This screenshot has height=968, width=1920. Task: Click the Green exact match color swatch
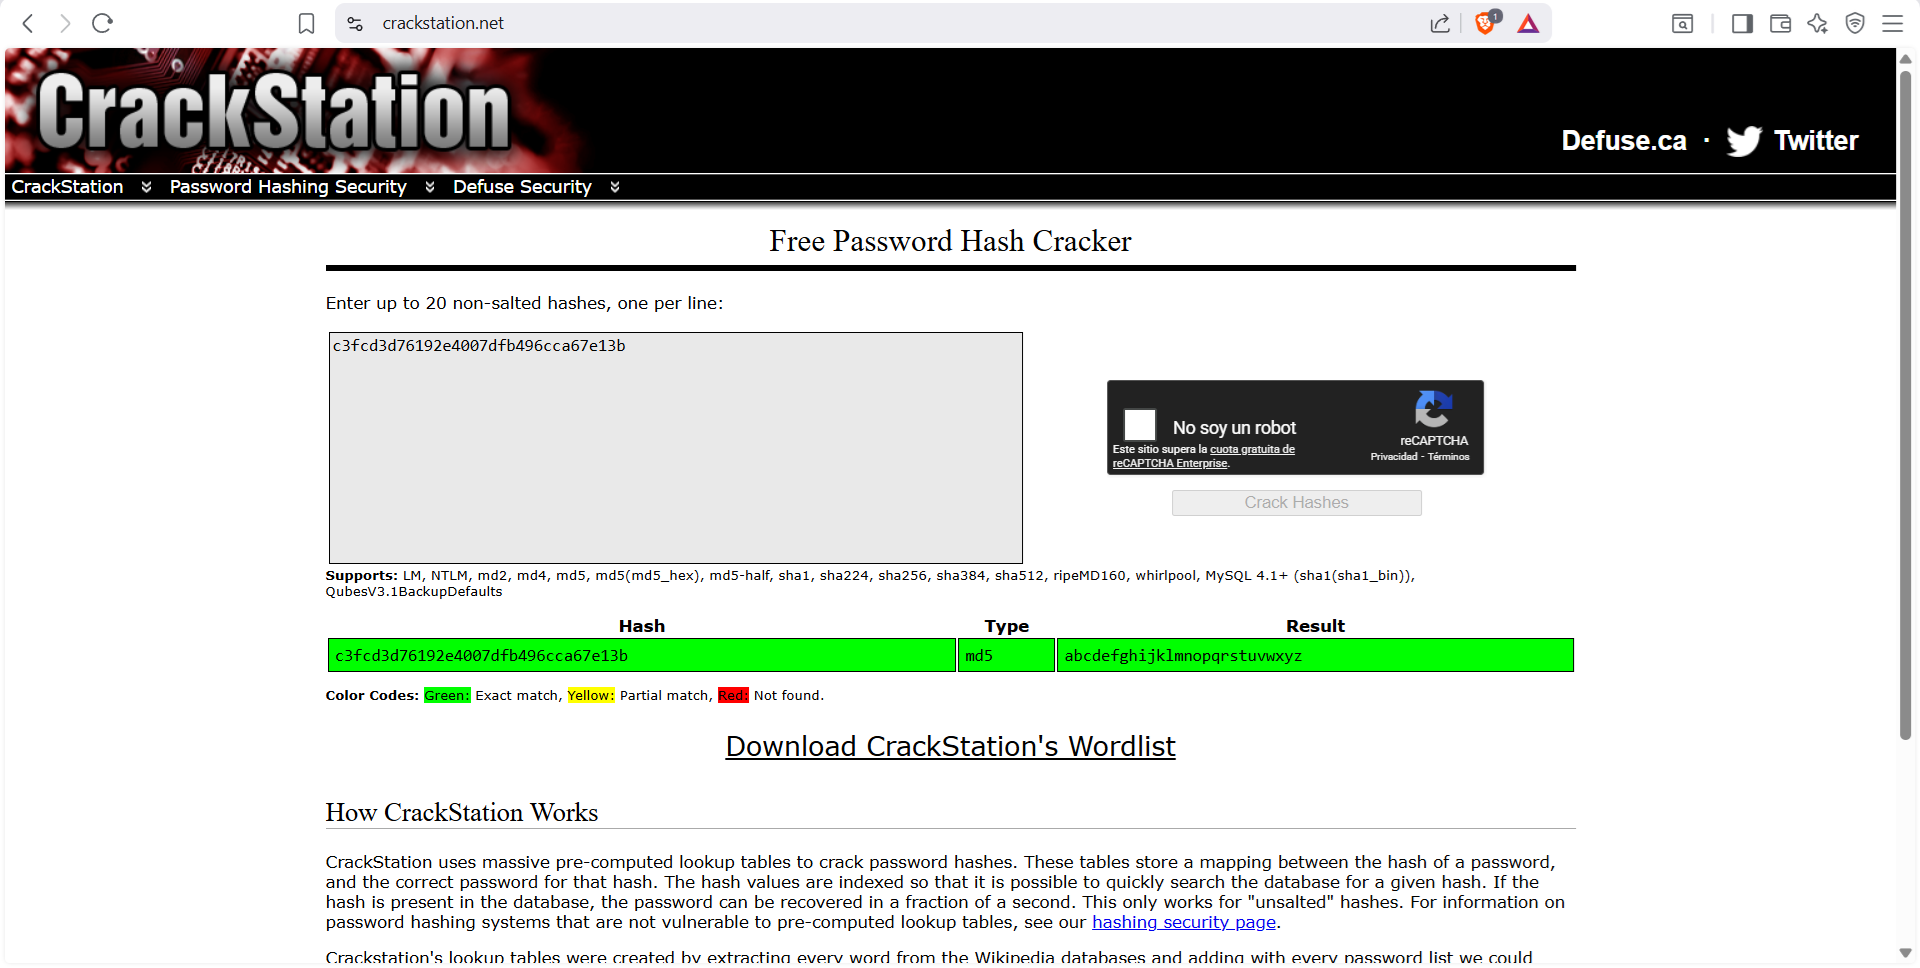coord(447,695)
